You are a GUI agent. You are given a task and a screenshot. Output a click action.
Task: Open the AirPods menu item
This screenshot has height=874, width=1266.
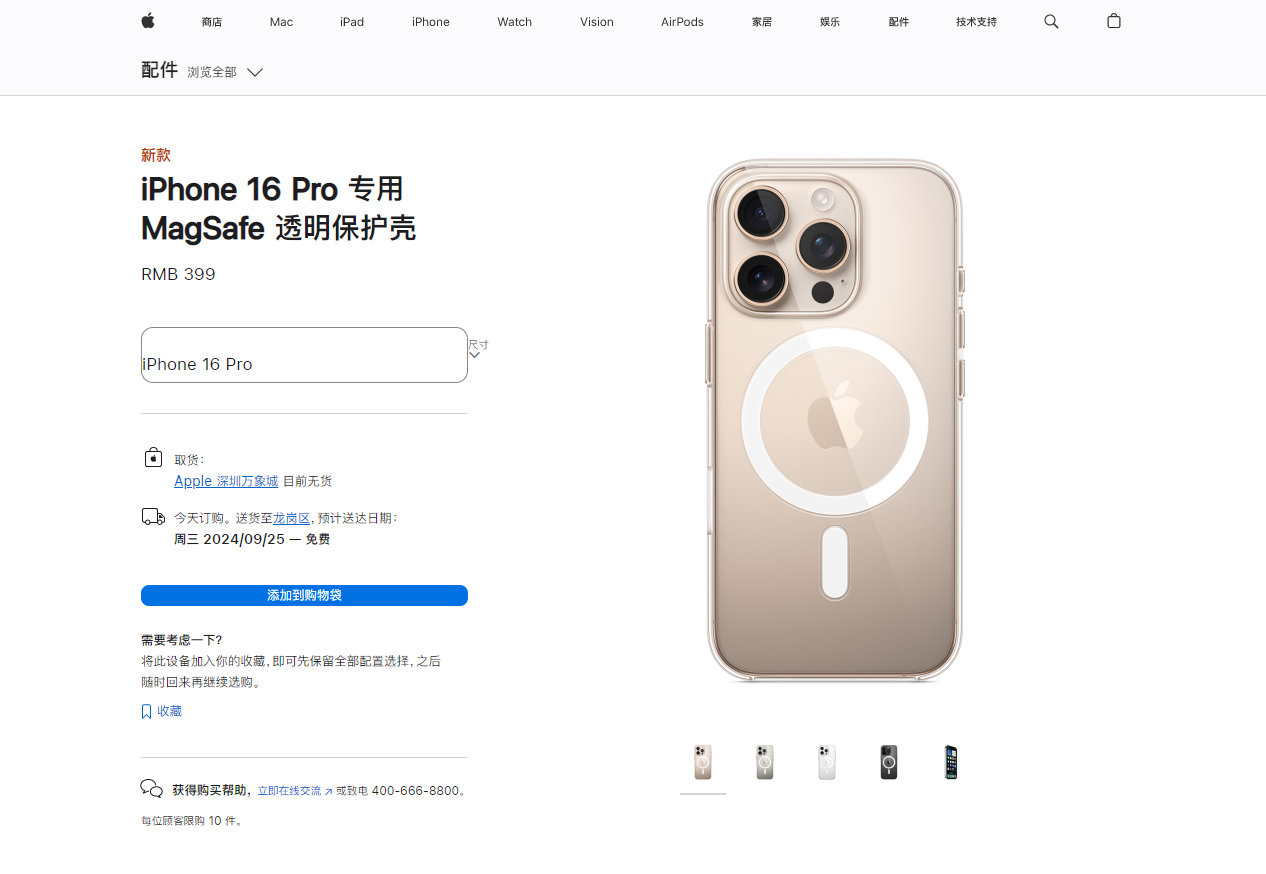pos(682,22)
